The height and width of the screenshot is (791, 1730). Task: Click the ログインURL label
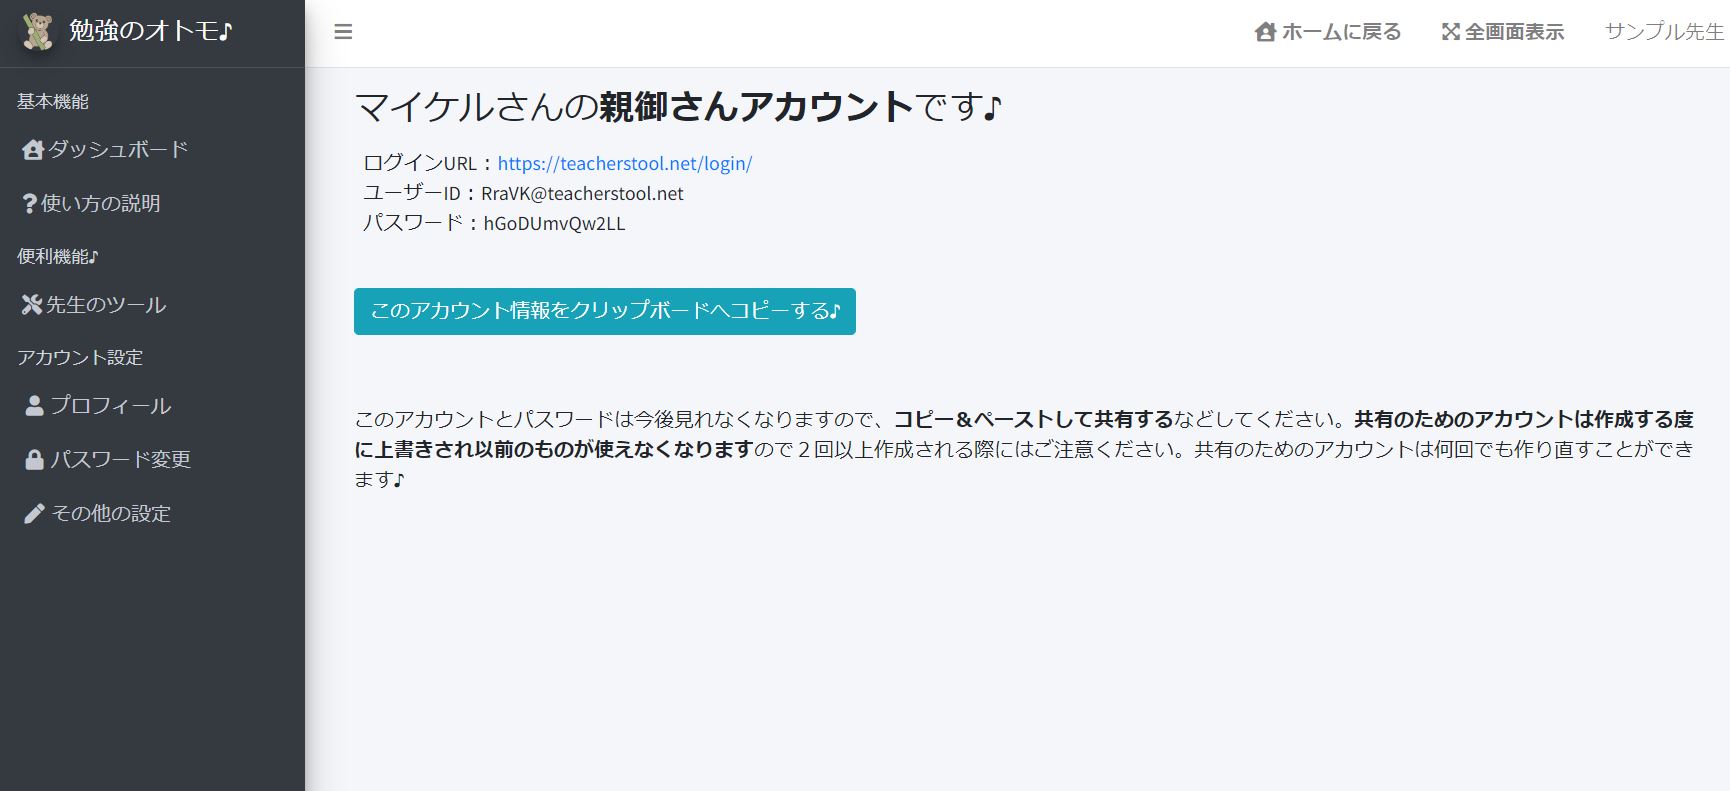point(420,163)
